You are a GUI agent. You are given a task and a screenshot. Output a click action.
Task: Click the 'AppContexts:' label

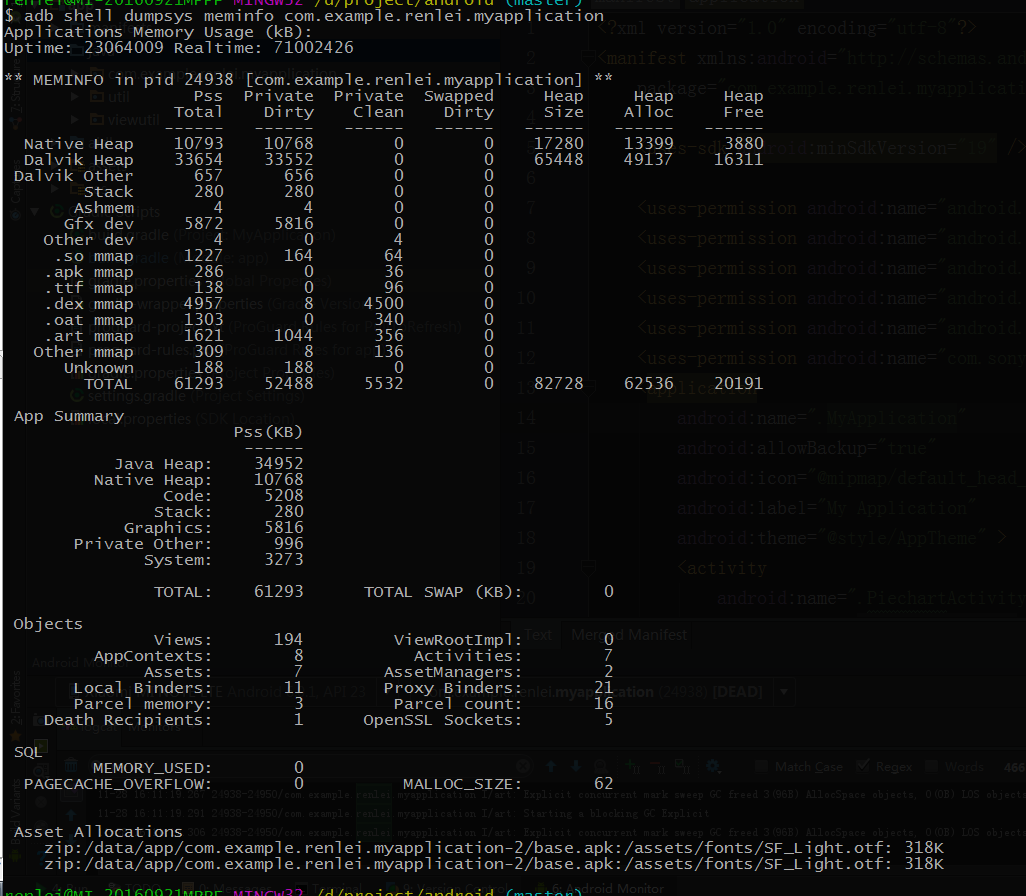click(x=153, y=656)
